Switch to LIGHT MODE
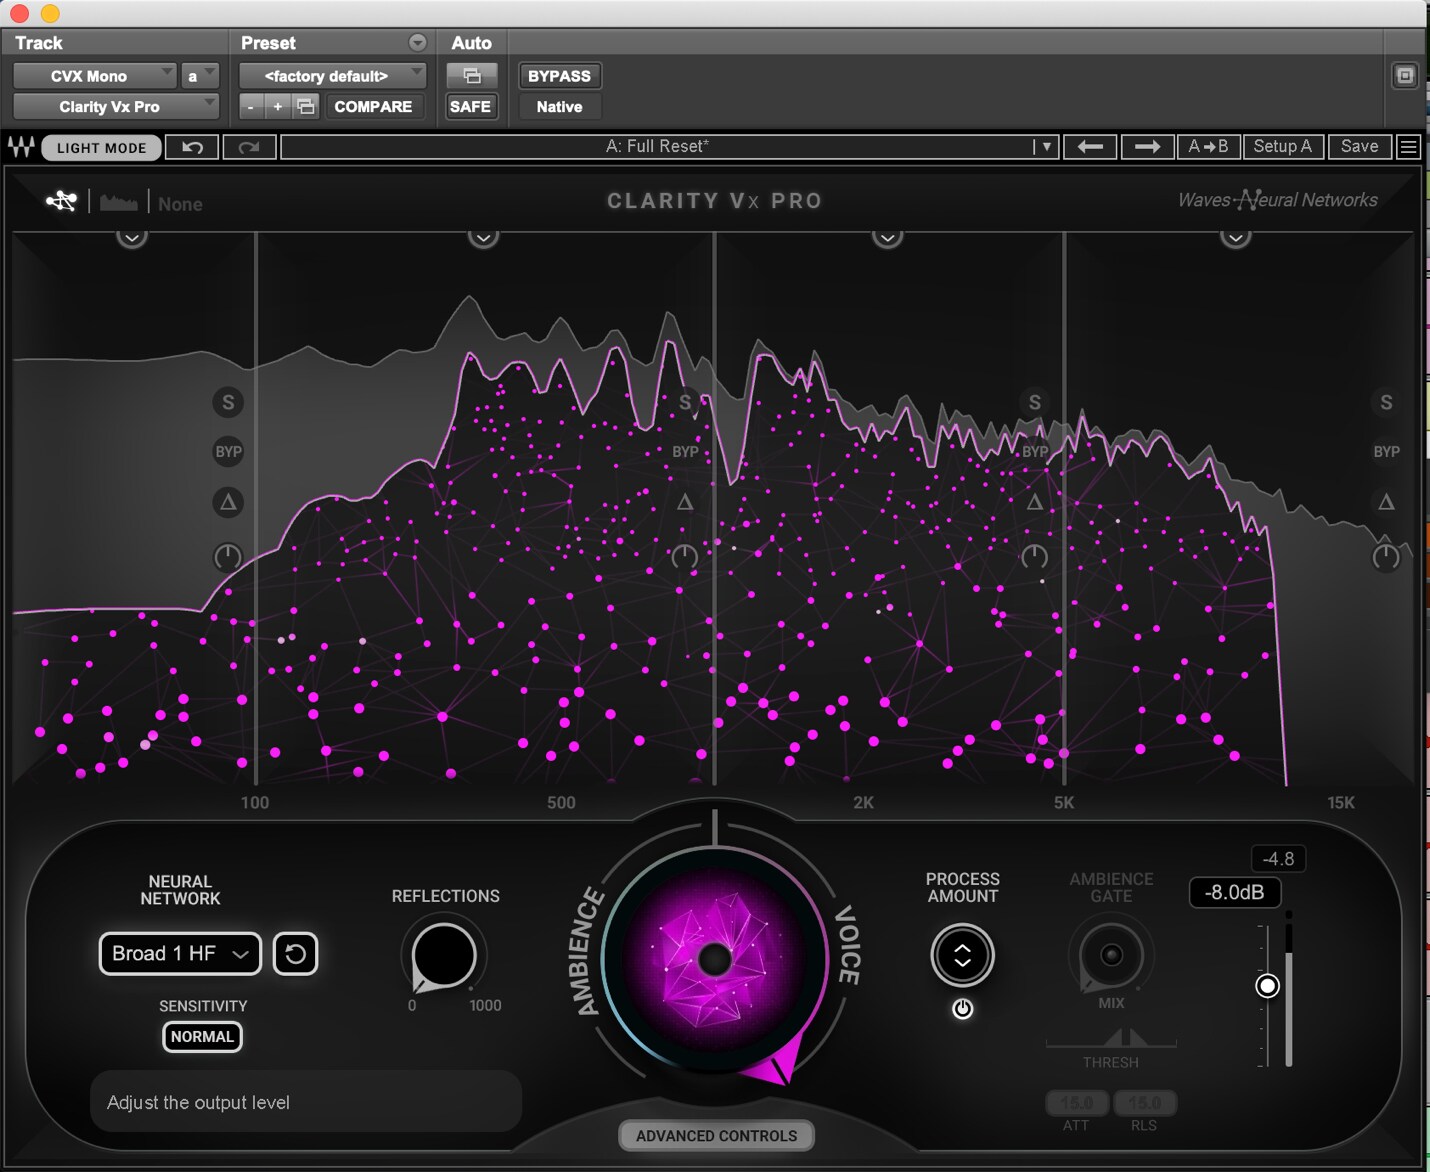The width and height of the screenshot is (1430, 1172). click(x=101, y=148)
